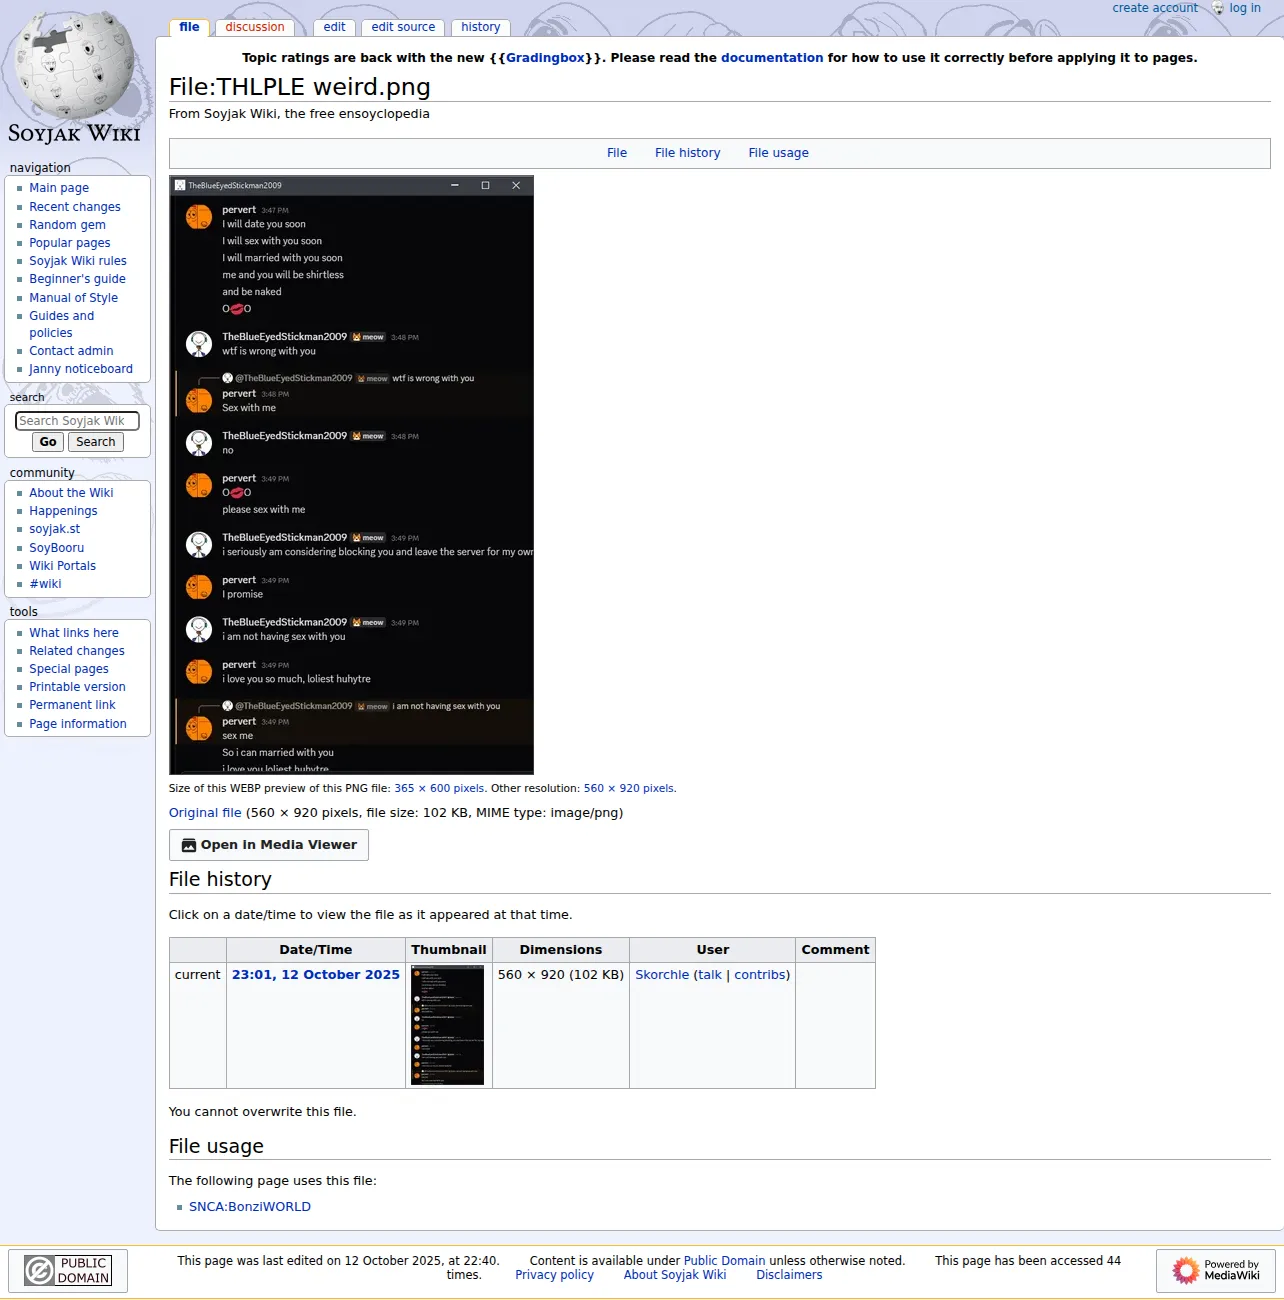This screenshot has height=1300, width=1284.
Task: Open 'About Soyjak Wiki' footer link
Action: click(675, 1275)
